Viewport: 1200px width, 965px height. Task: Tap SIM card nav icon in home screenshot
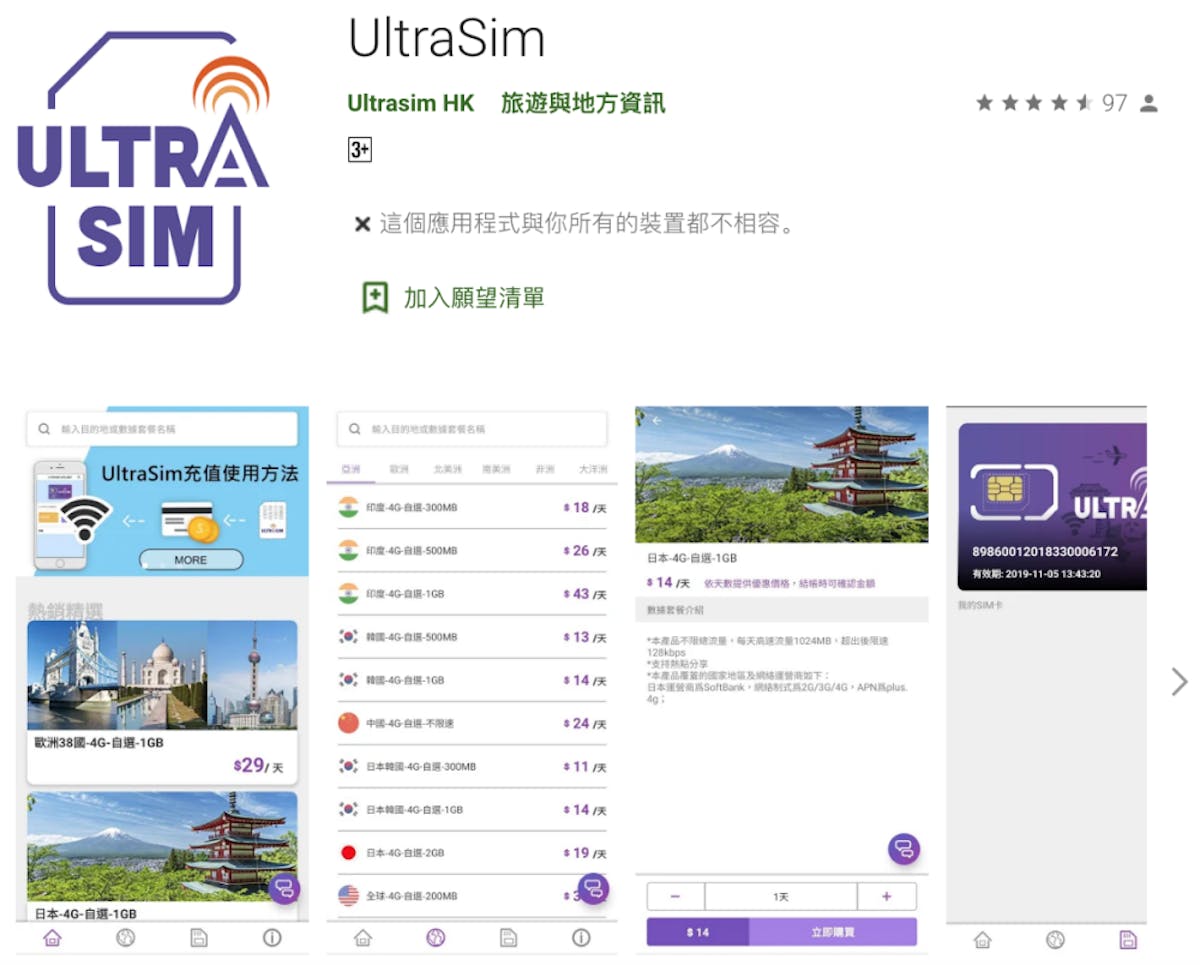point(198,938)
